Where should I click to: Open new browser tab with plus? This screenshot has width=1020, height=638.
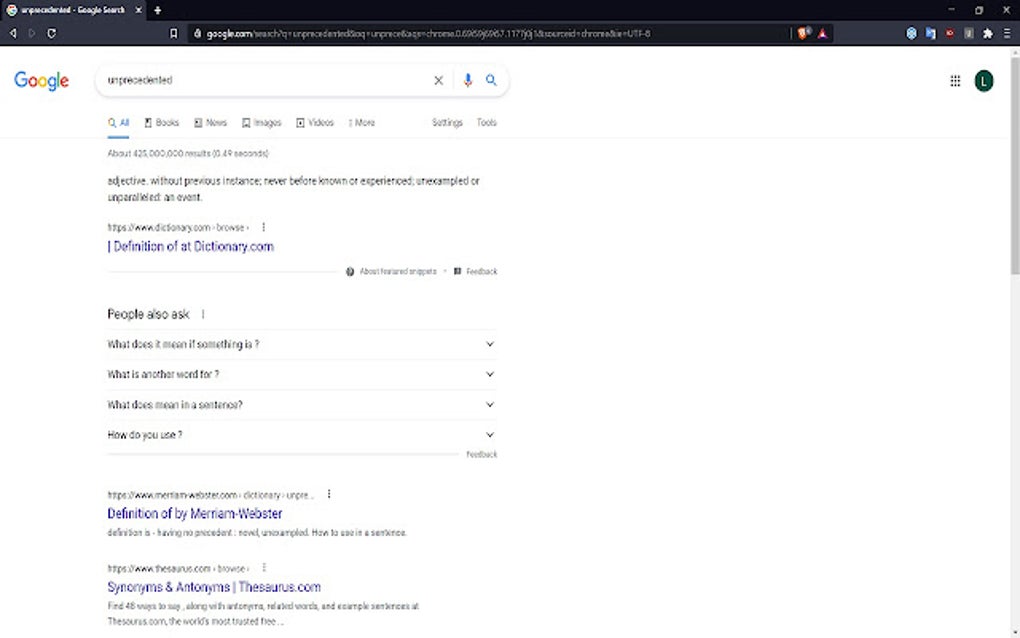[157, 10]
